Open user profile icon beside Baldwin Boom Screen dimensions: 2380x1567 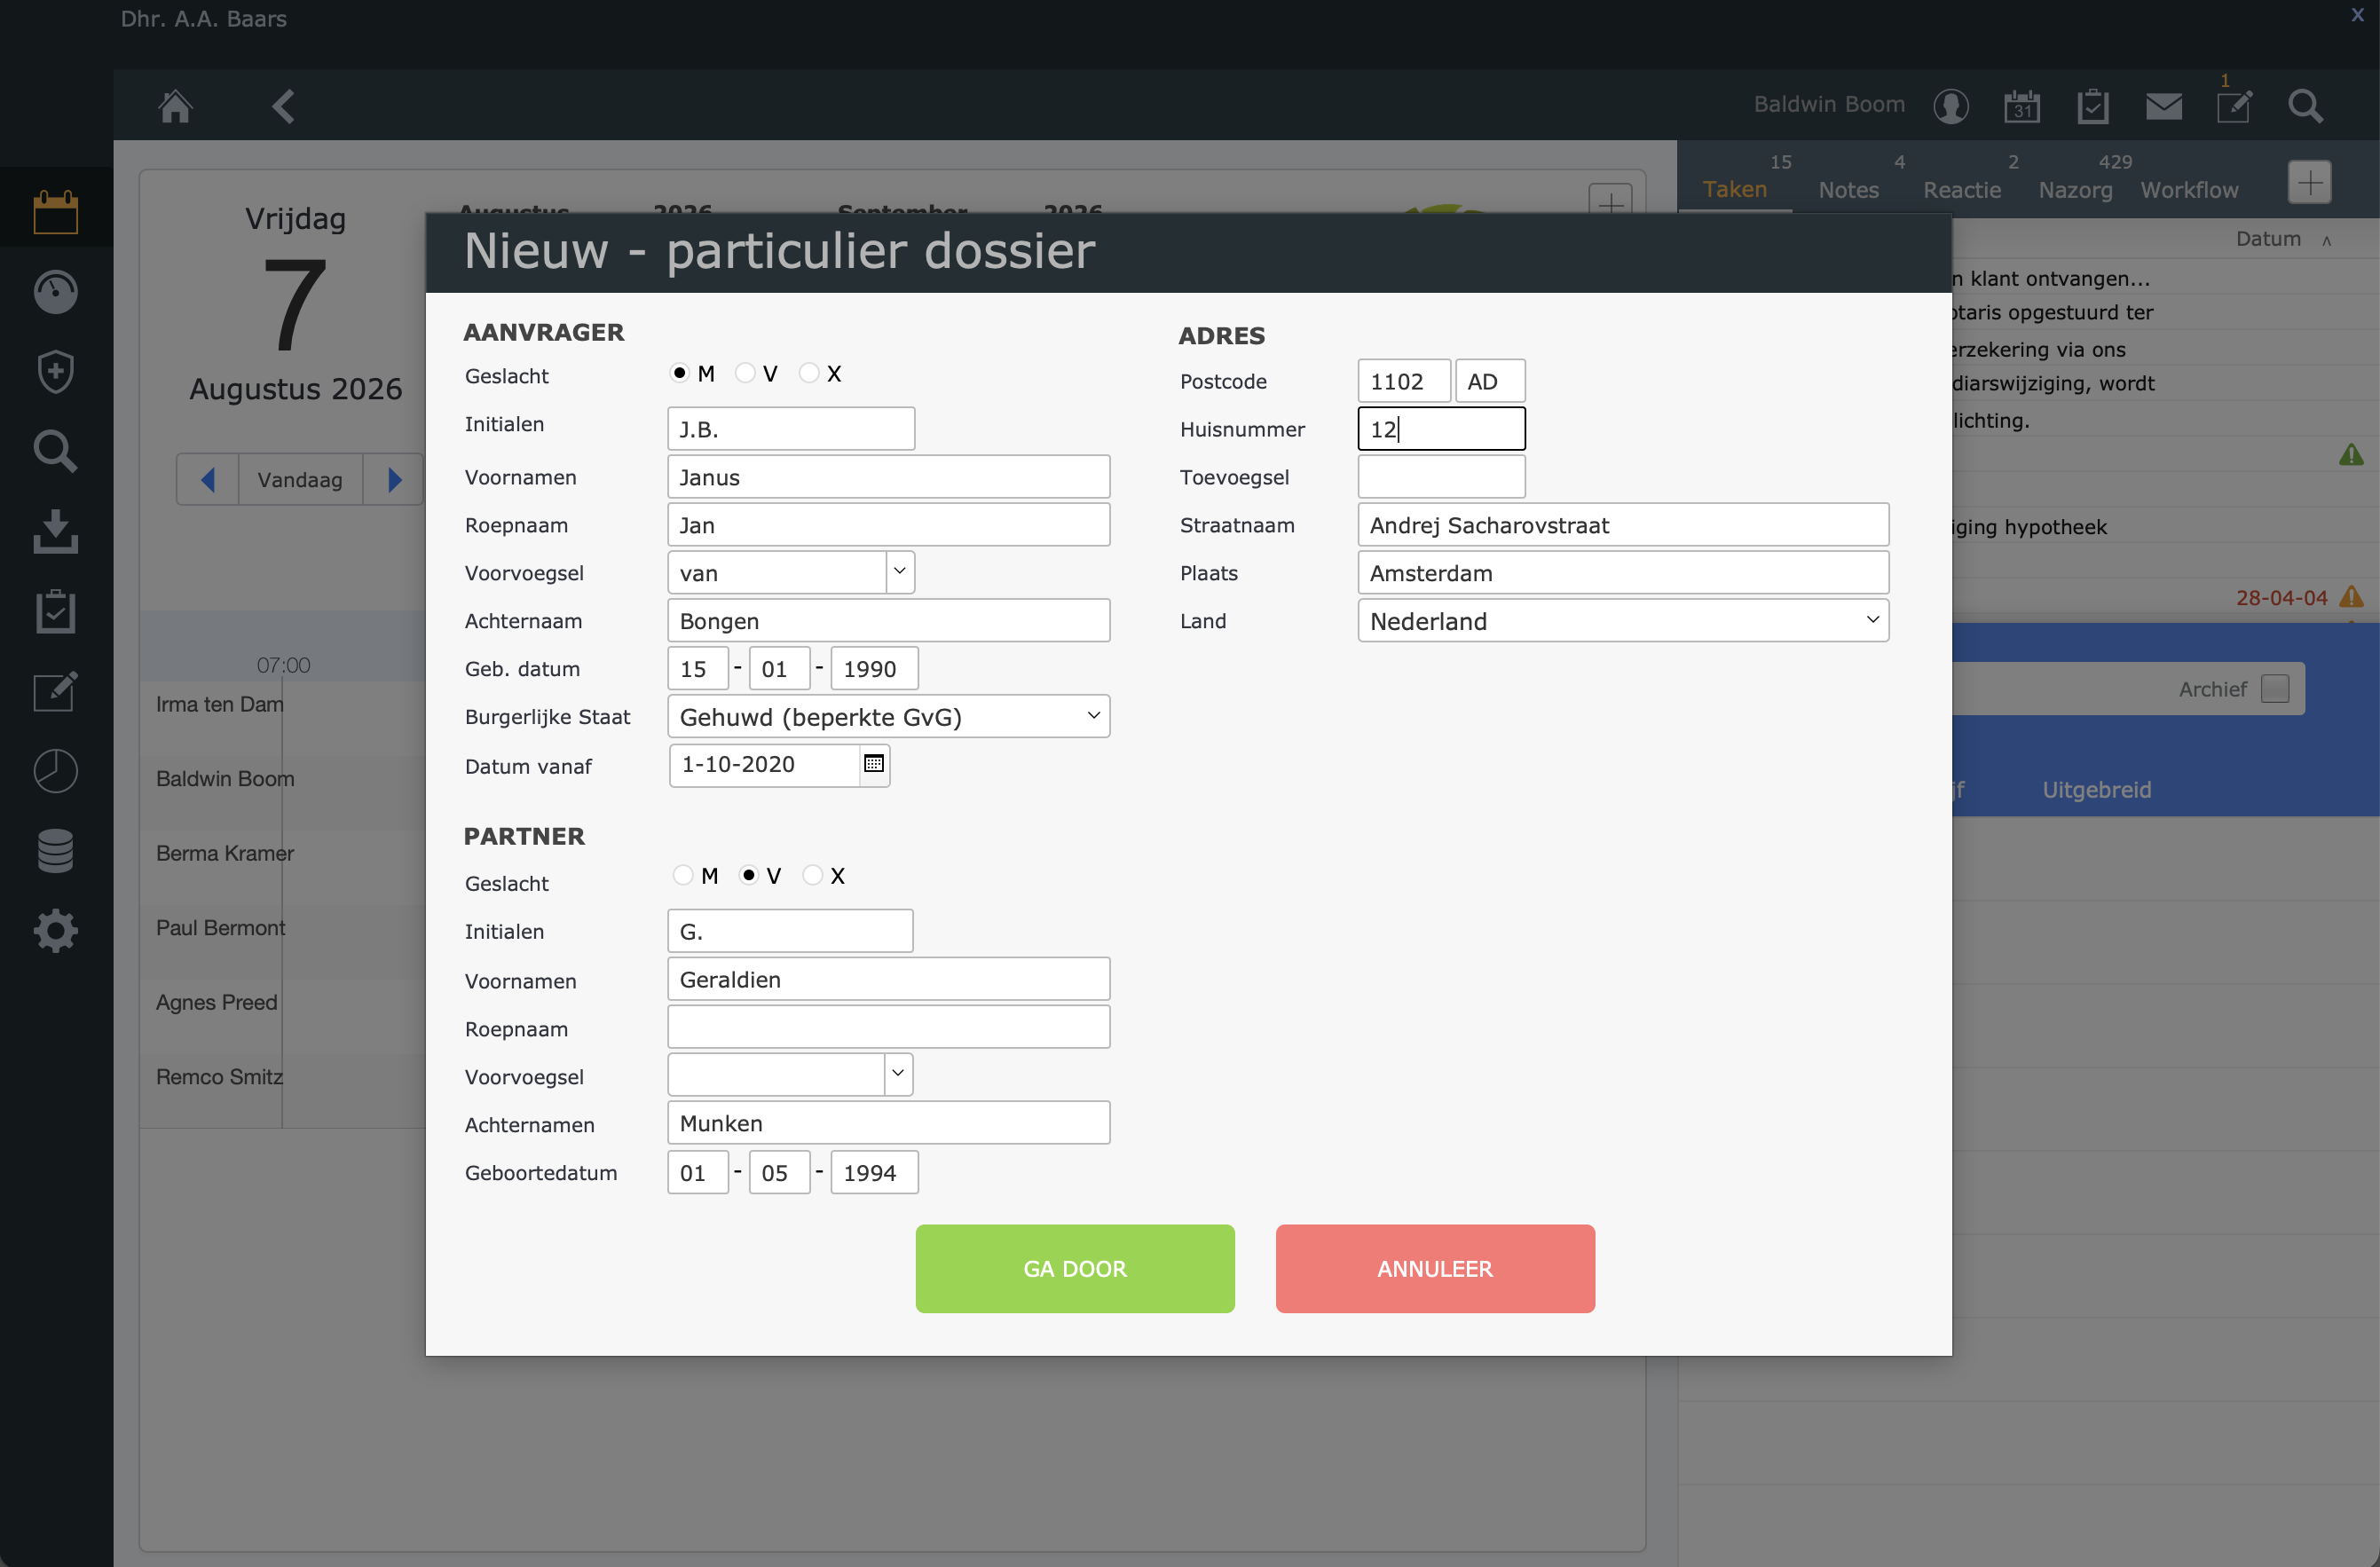coord(1950,106)
